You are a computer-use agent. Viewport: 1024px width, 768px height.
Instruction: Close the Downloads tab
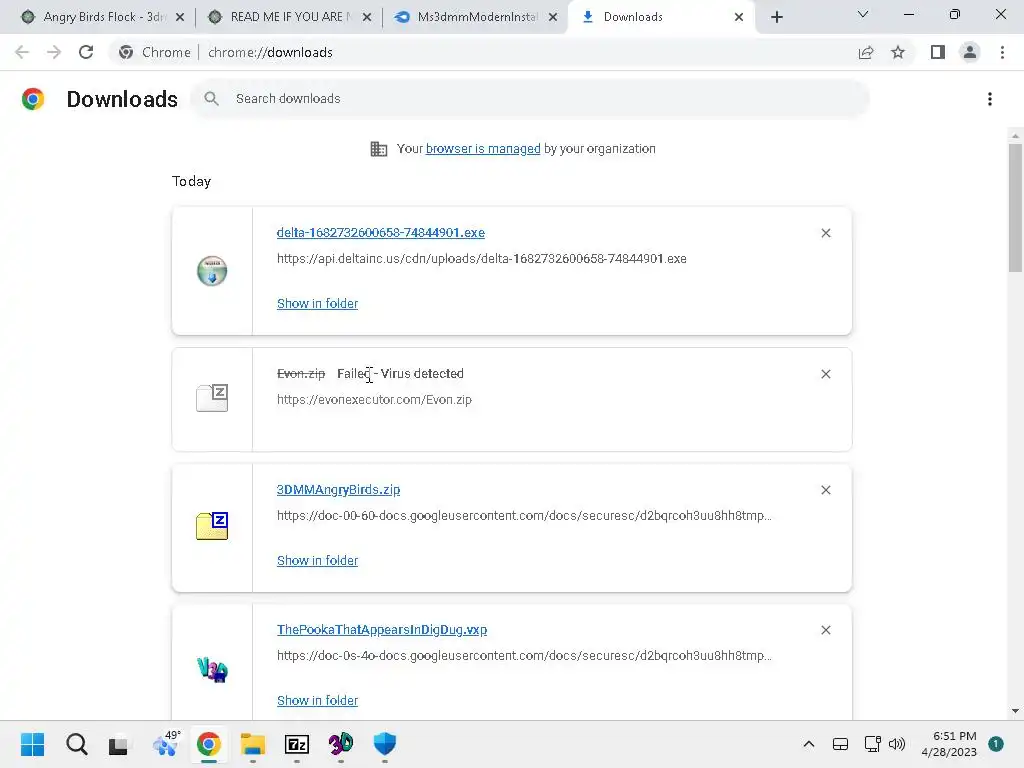pos(739,17)
